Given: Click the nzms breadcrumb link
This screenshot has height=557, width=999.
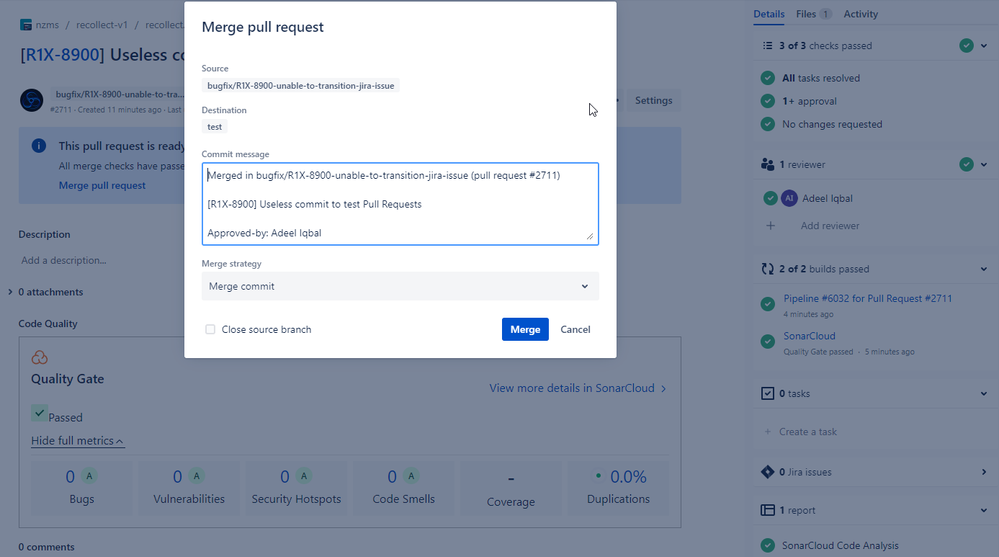Looking at the screenshot, I should pos(47,25).
